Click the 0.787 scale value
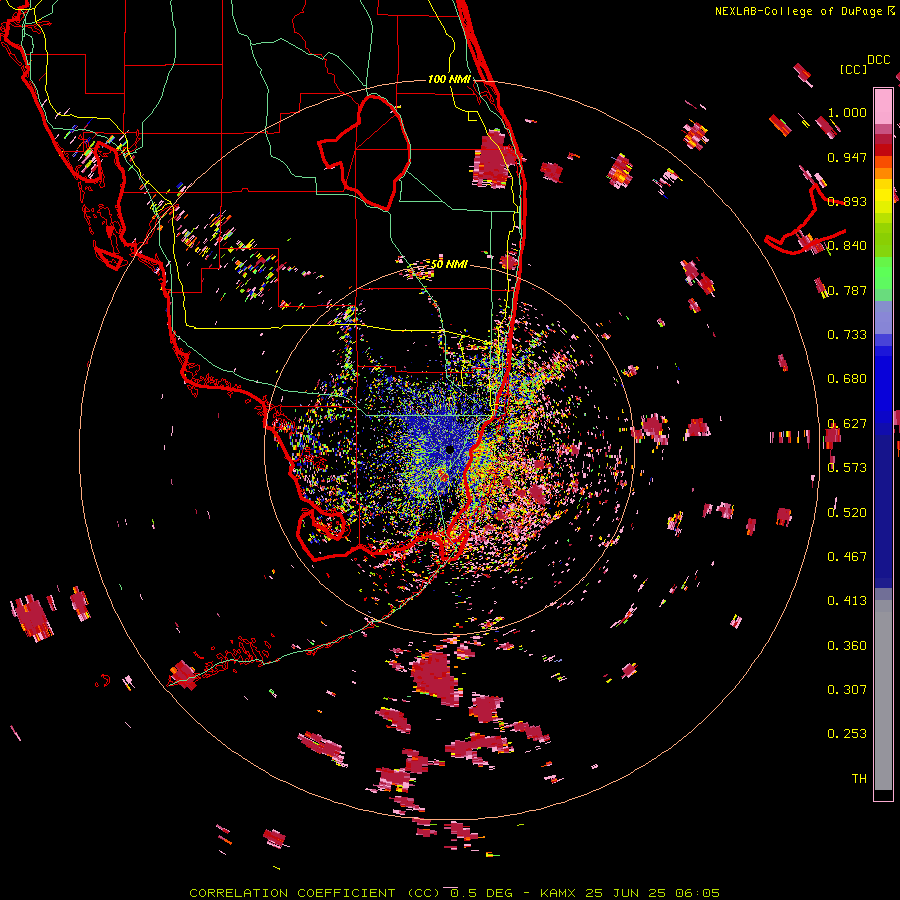900x900 pixels. (847, 290)
